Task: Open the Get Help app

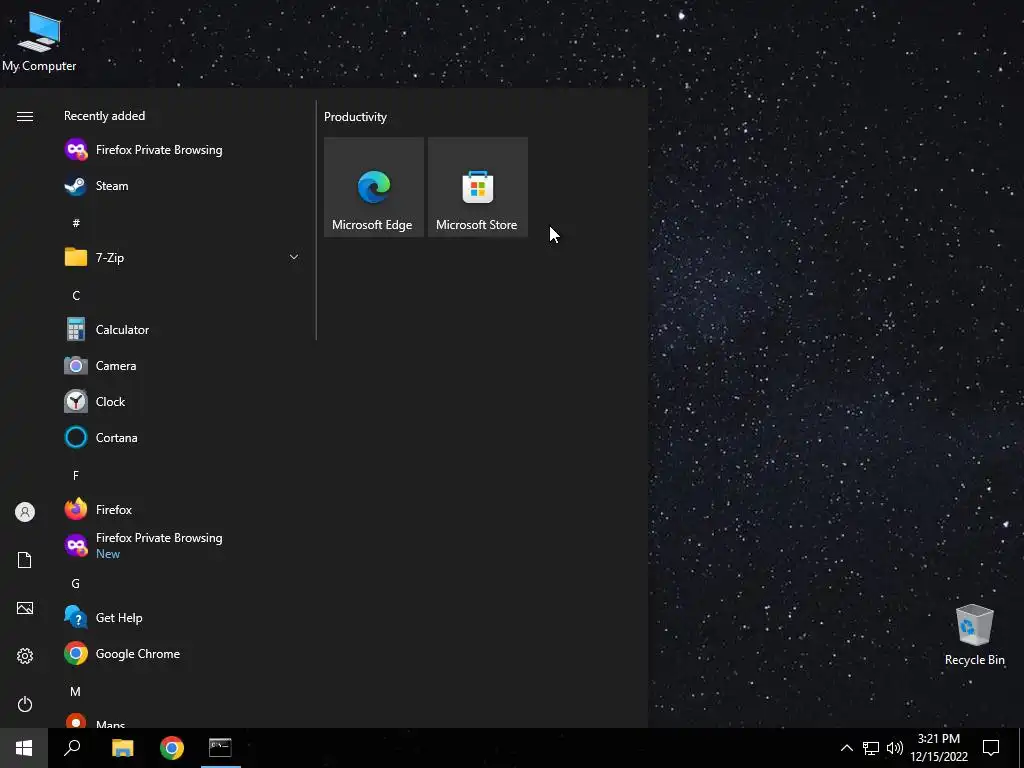Action: point(182,618)
